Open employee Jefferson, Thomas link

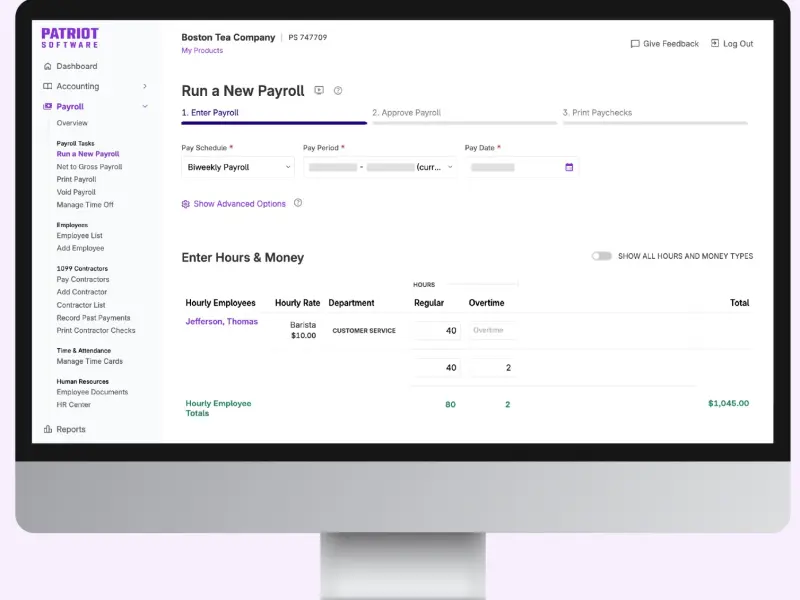pyautogui.click(x=221, y=321)
